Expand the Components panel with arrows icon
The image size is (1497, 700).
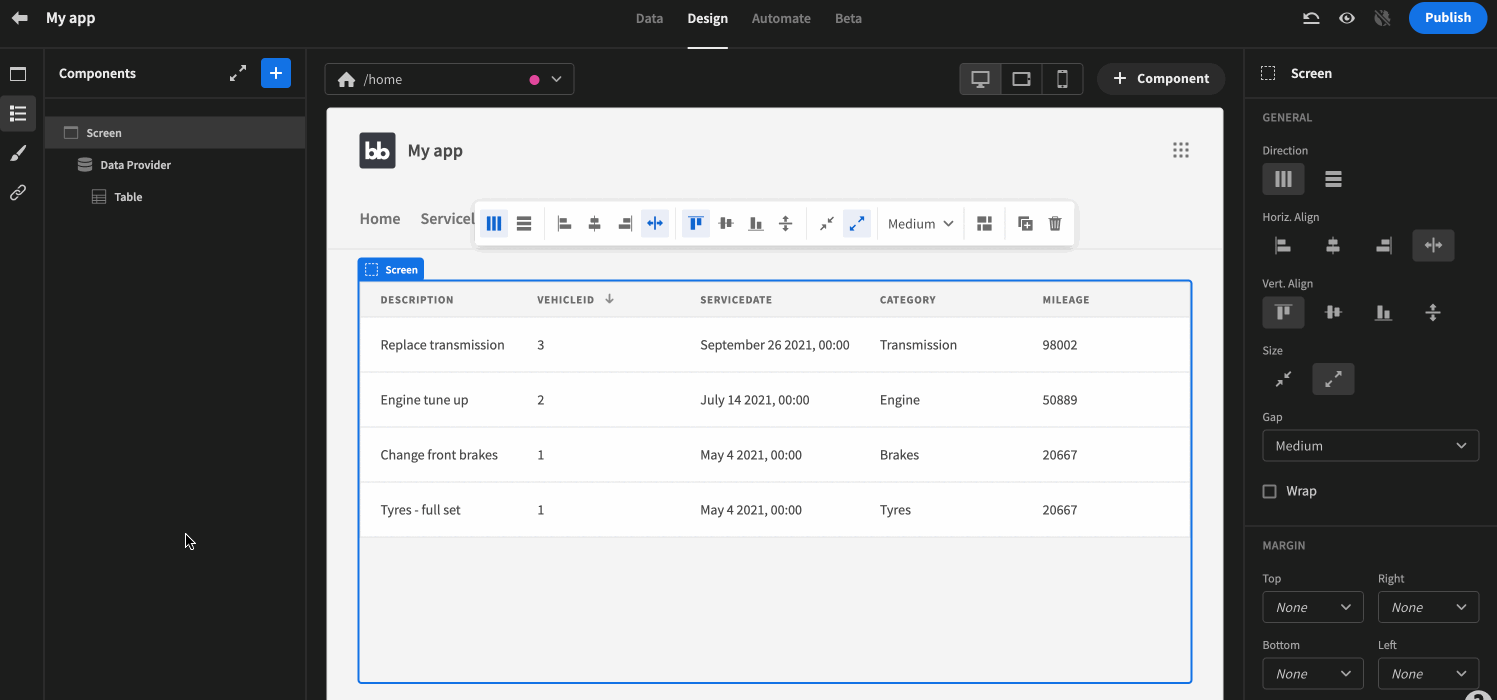click(x=237, y=73)
